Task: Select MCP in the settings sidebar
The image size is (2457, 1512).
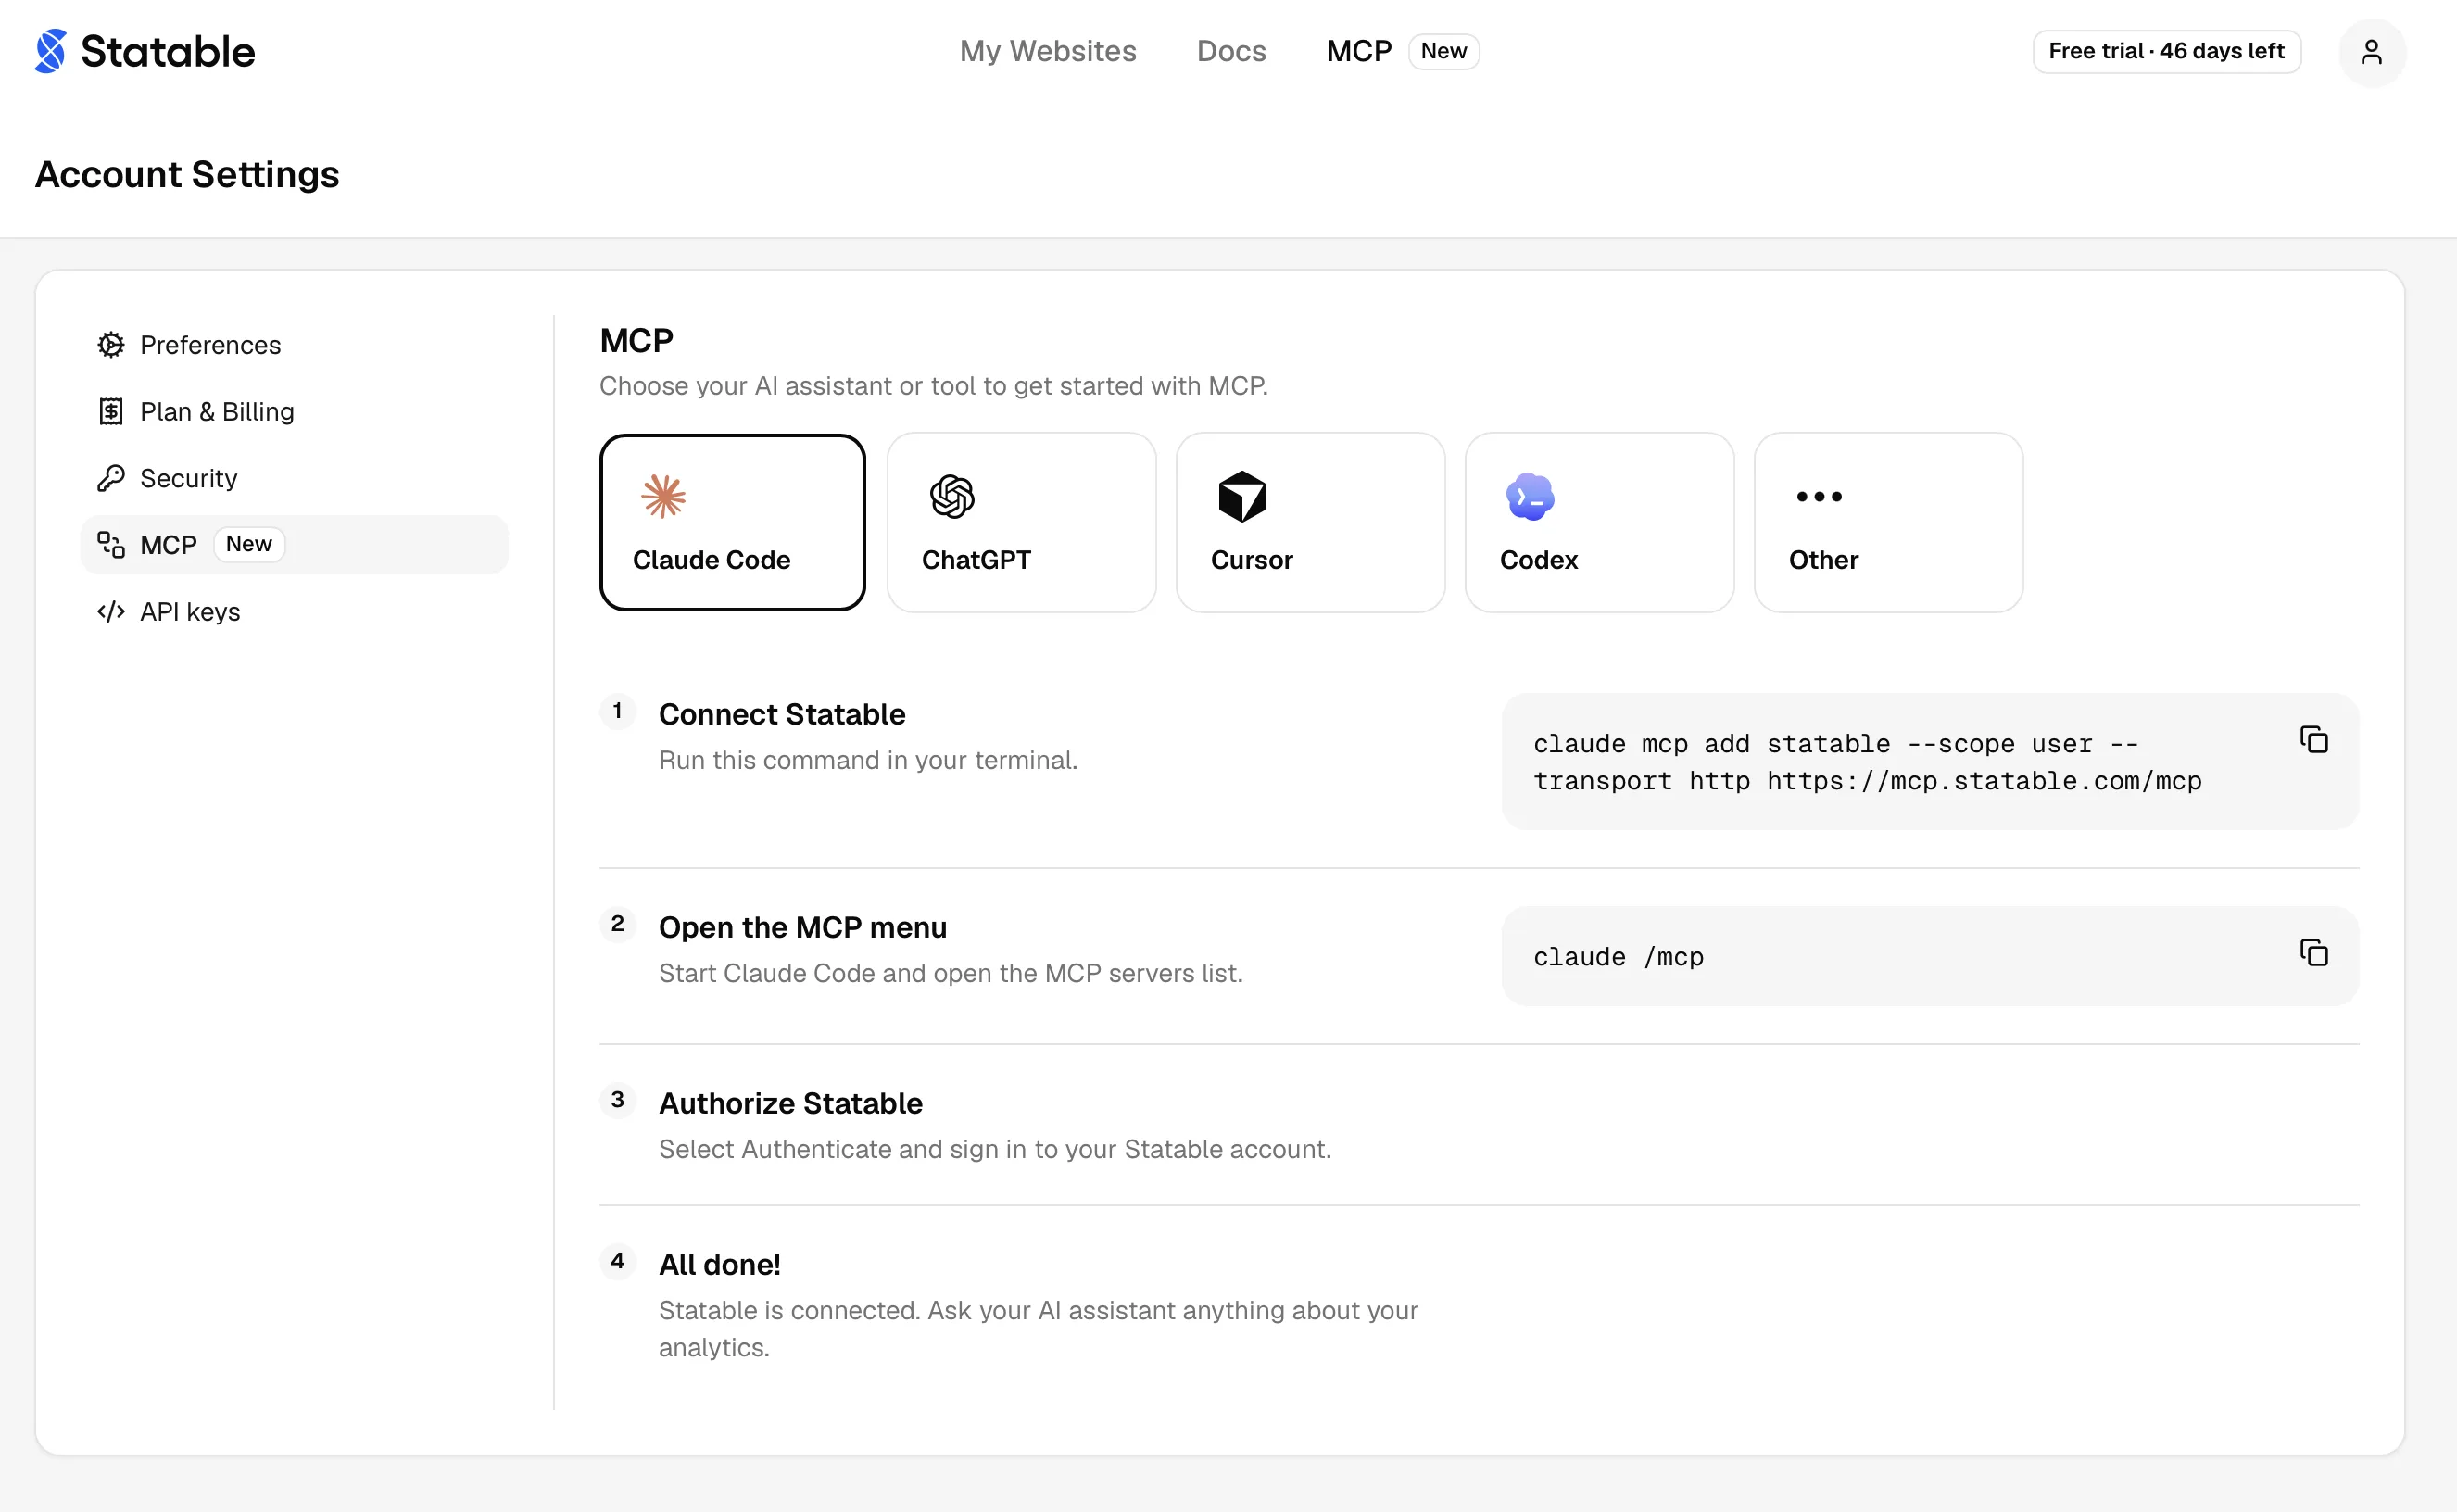Action: point(294,545)
